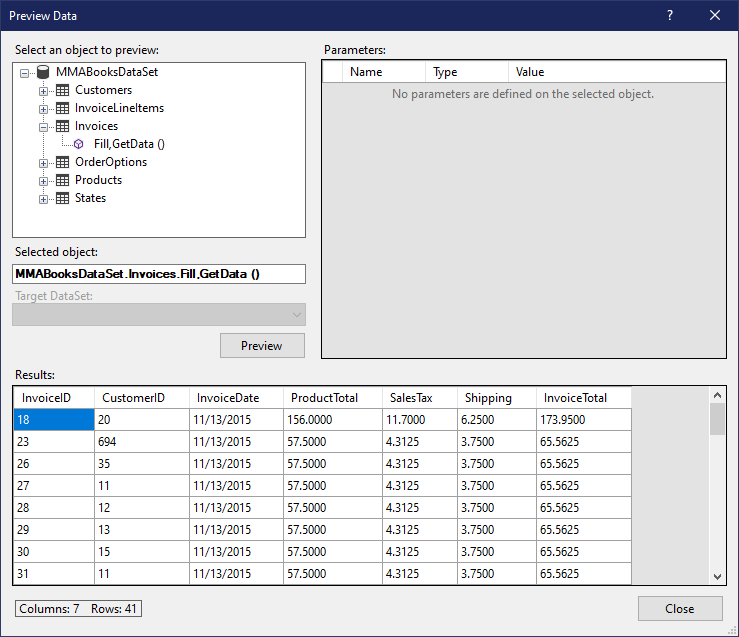This screenshot has width=739, height=637.
Task: Click the States table icon
Action: [62, 198]
